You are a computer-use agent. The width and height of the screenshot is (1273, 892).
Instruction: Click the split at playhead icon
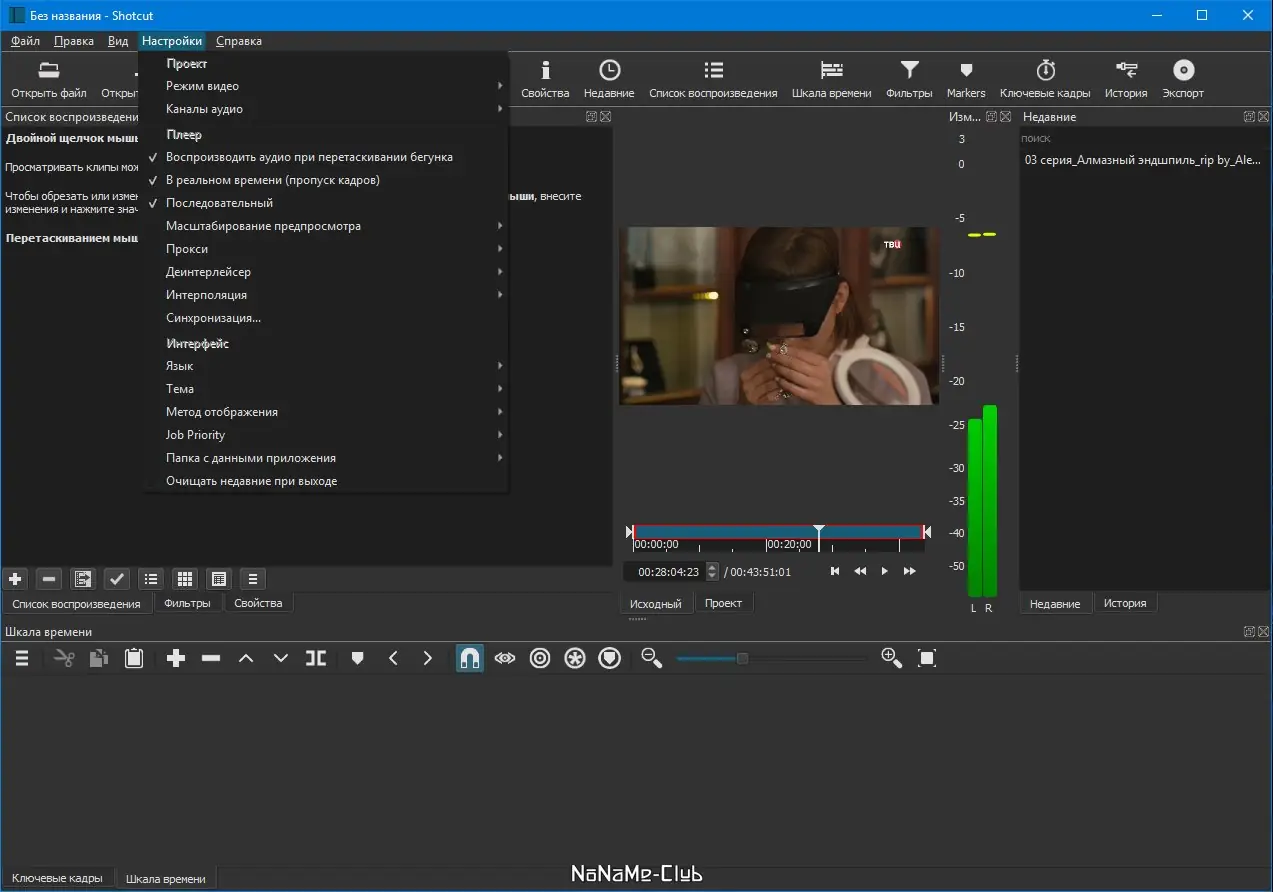point(316,658)
